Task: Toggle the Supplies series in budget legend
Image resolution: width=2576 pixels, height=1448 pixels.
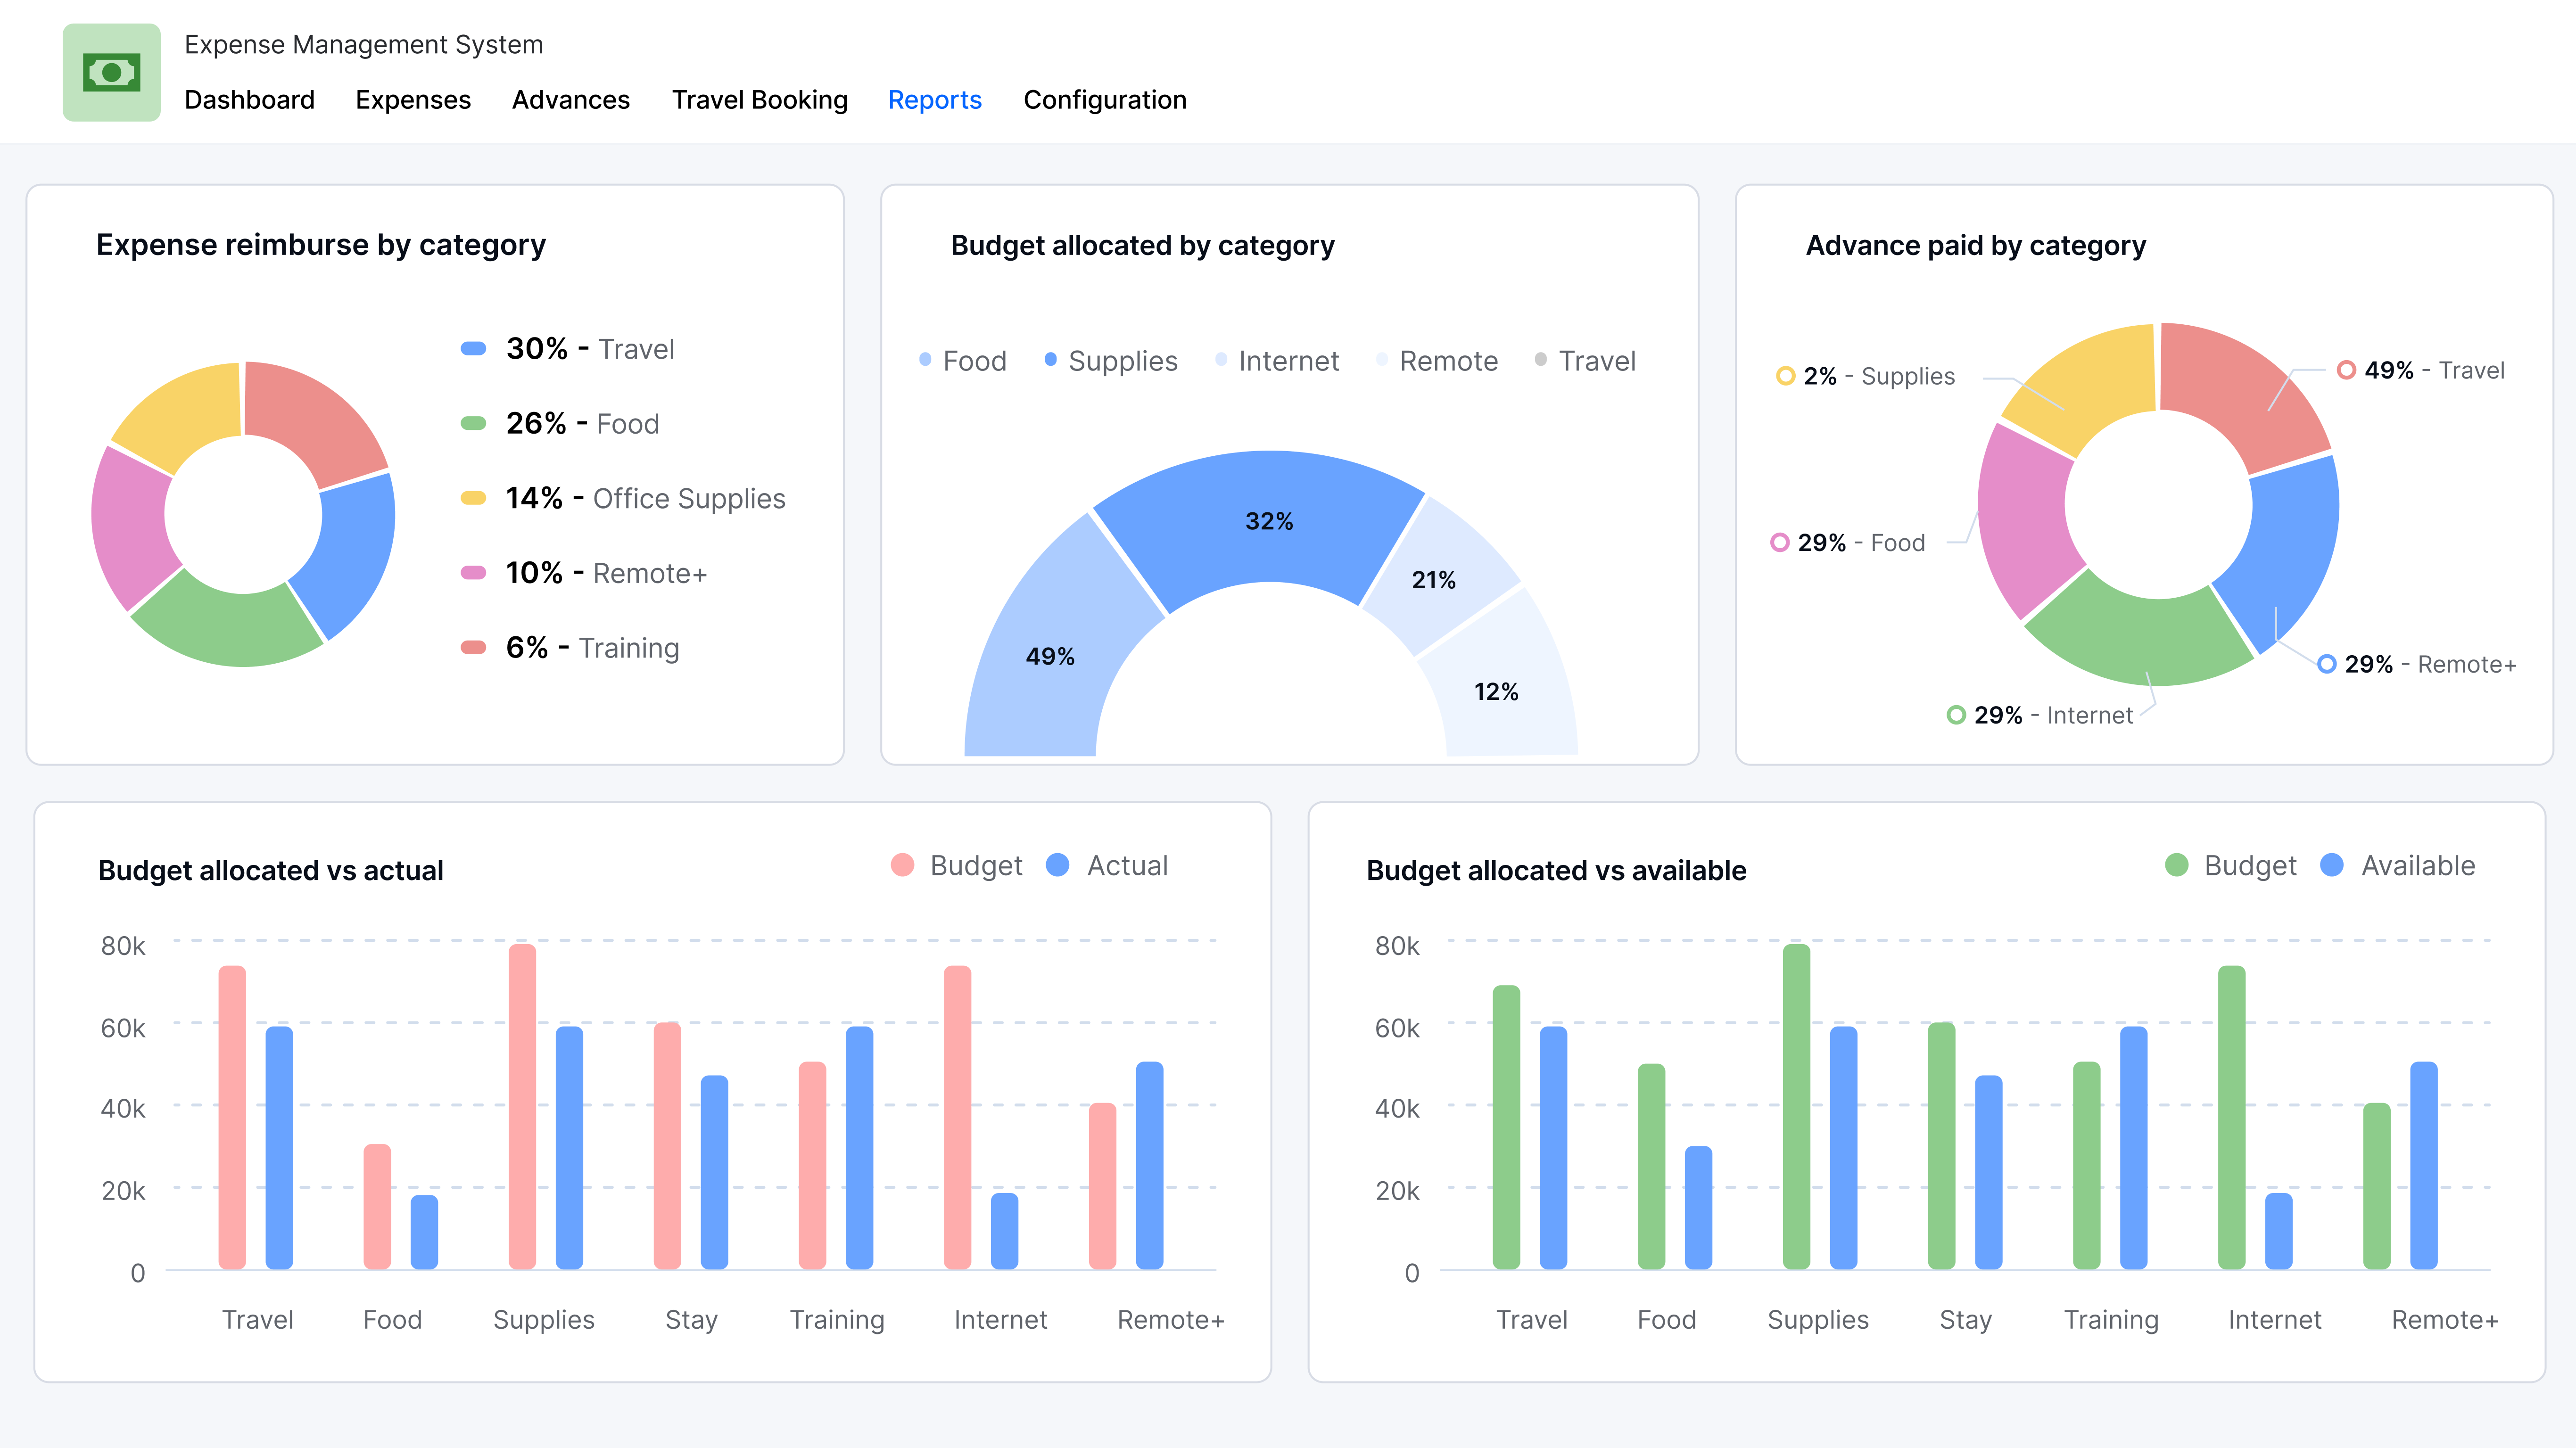Action: 1111,361
